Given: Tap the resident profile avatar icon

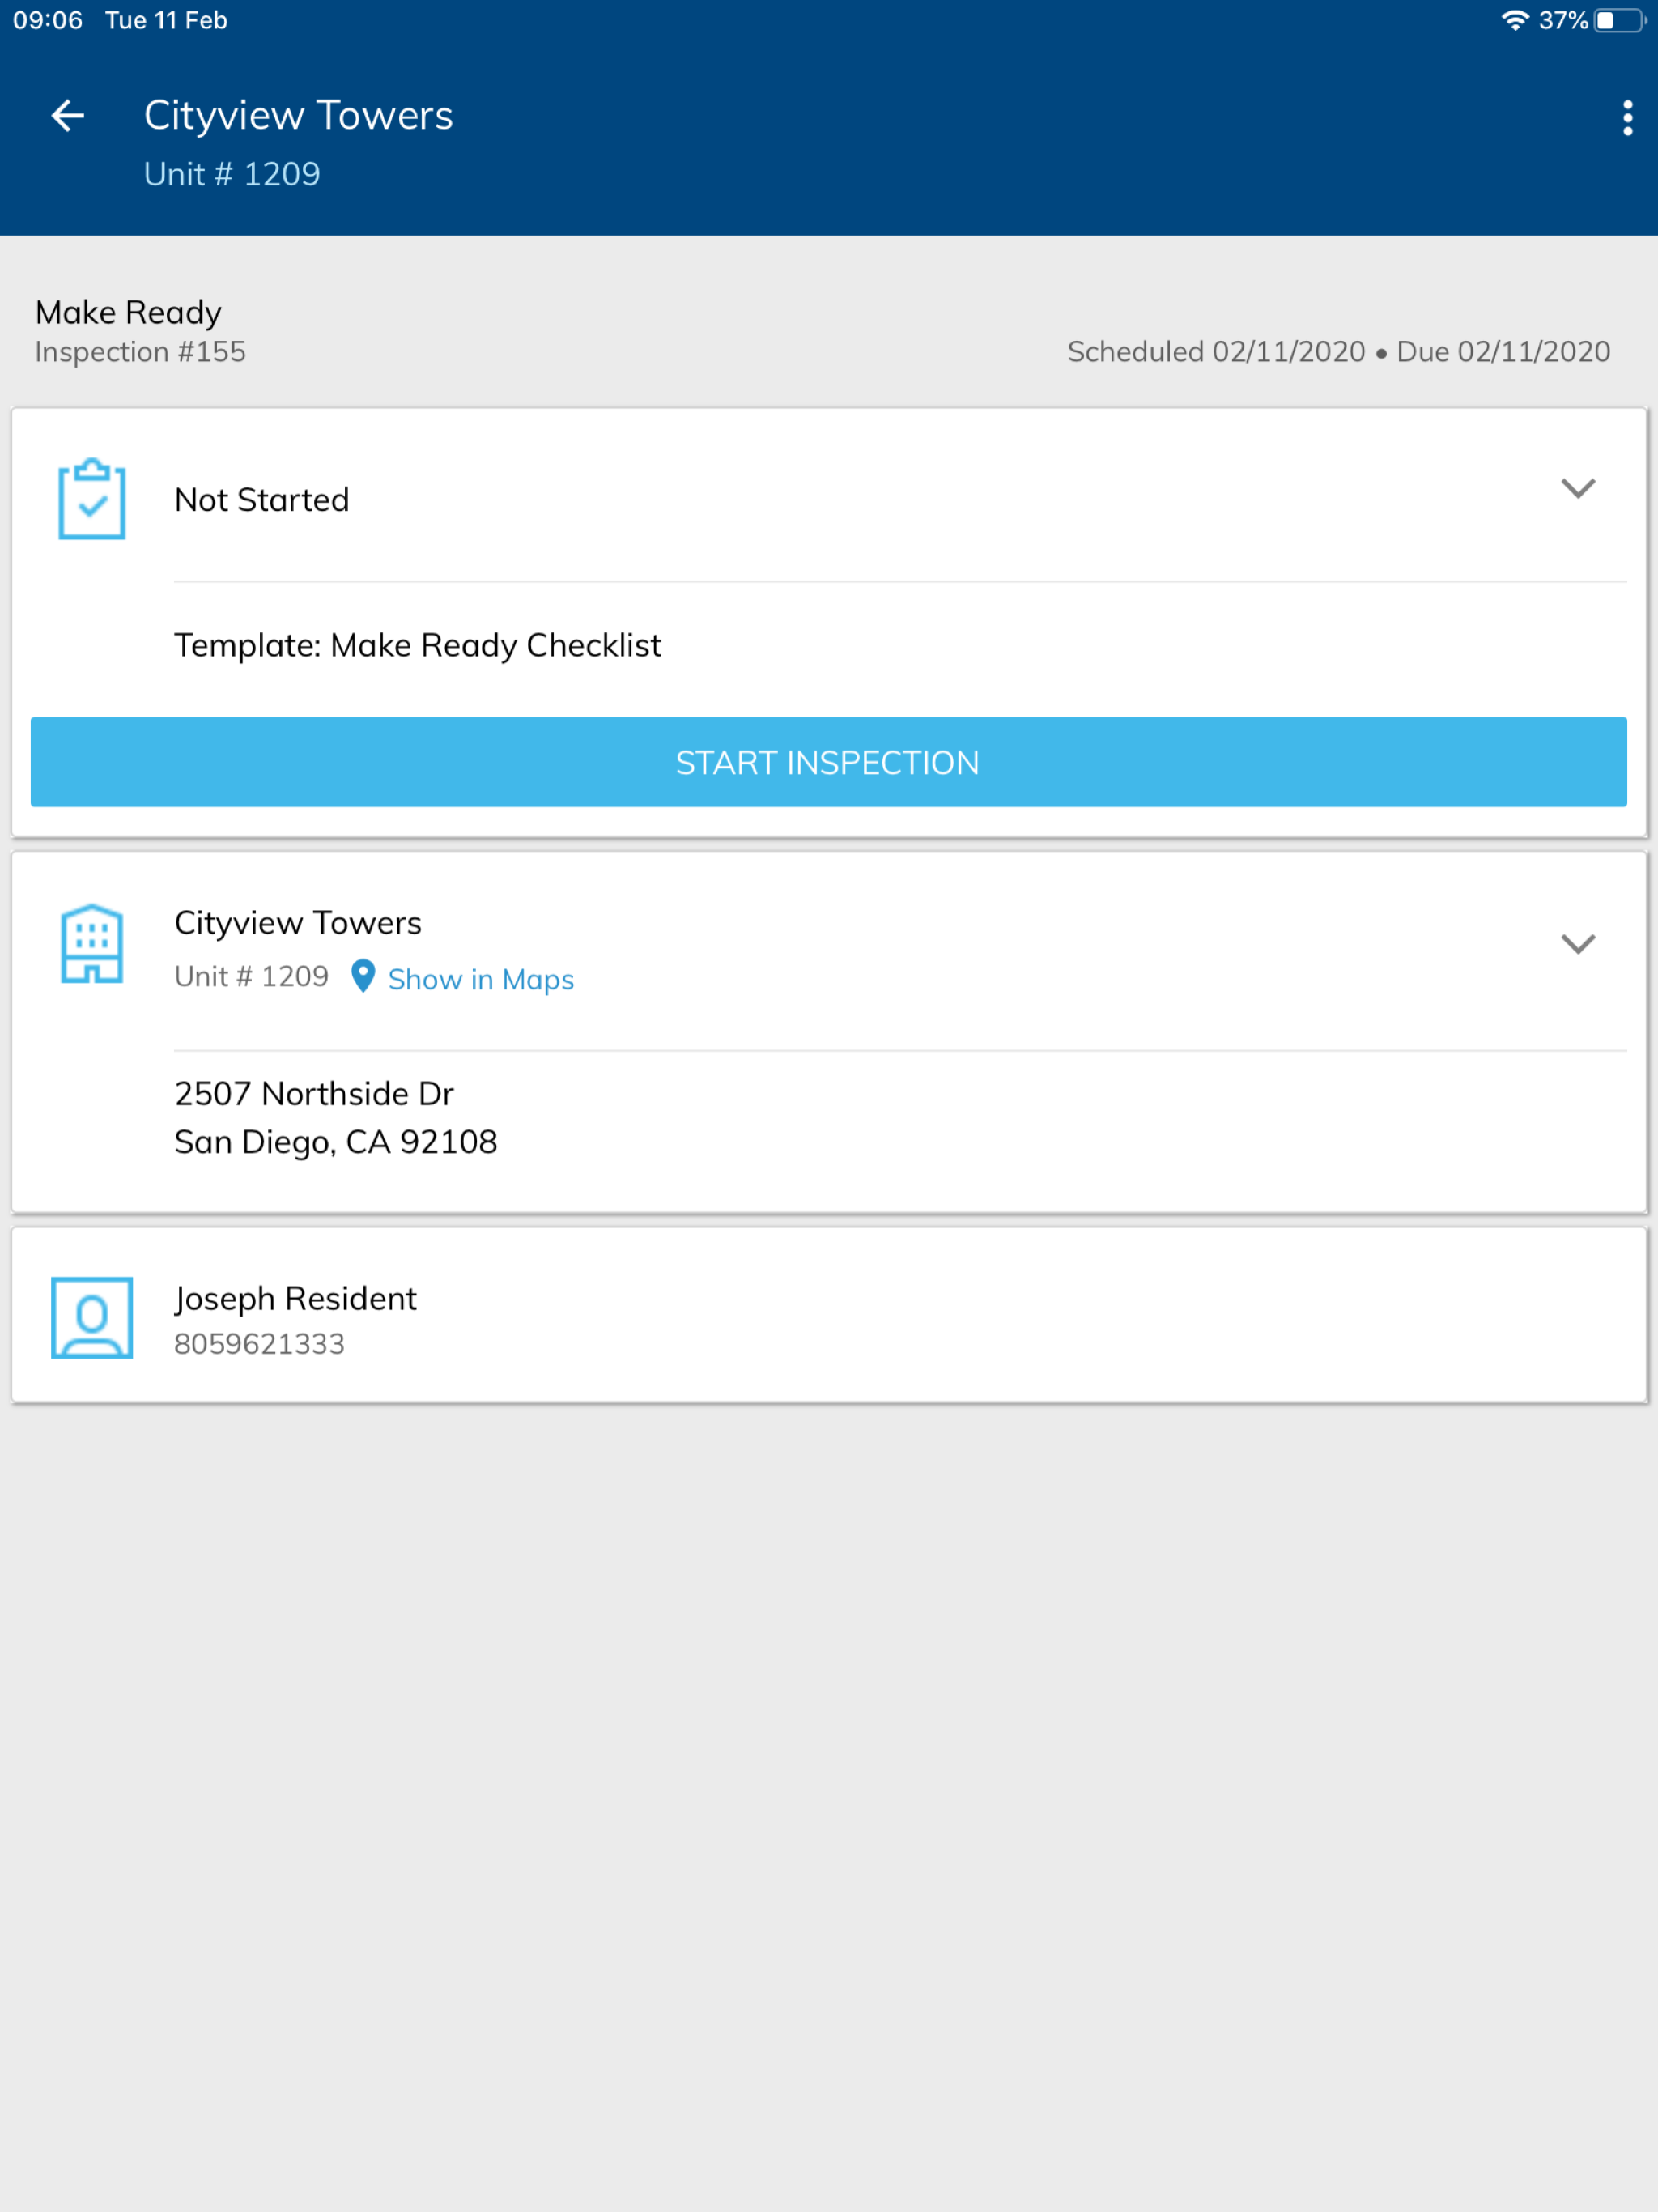Looking at the screenshot, I should (x=92, y=1317).
